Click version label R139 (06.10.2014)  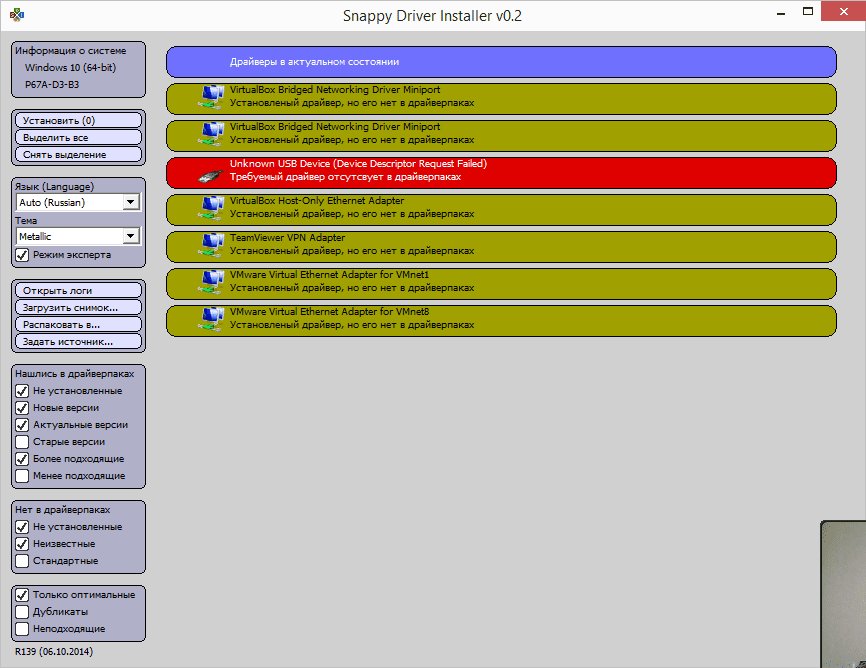54,651
